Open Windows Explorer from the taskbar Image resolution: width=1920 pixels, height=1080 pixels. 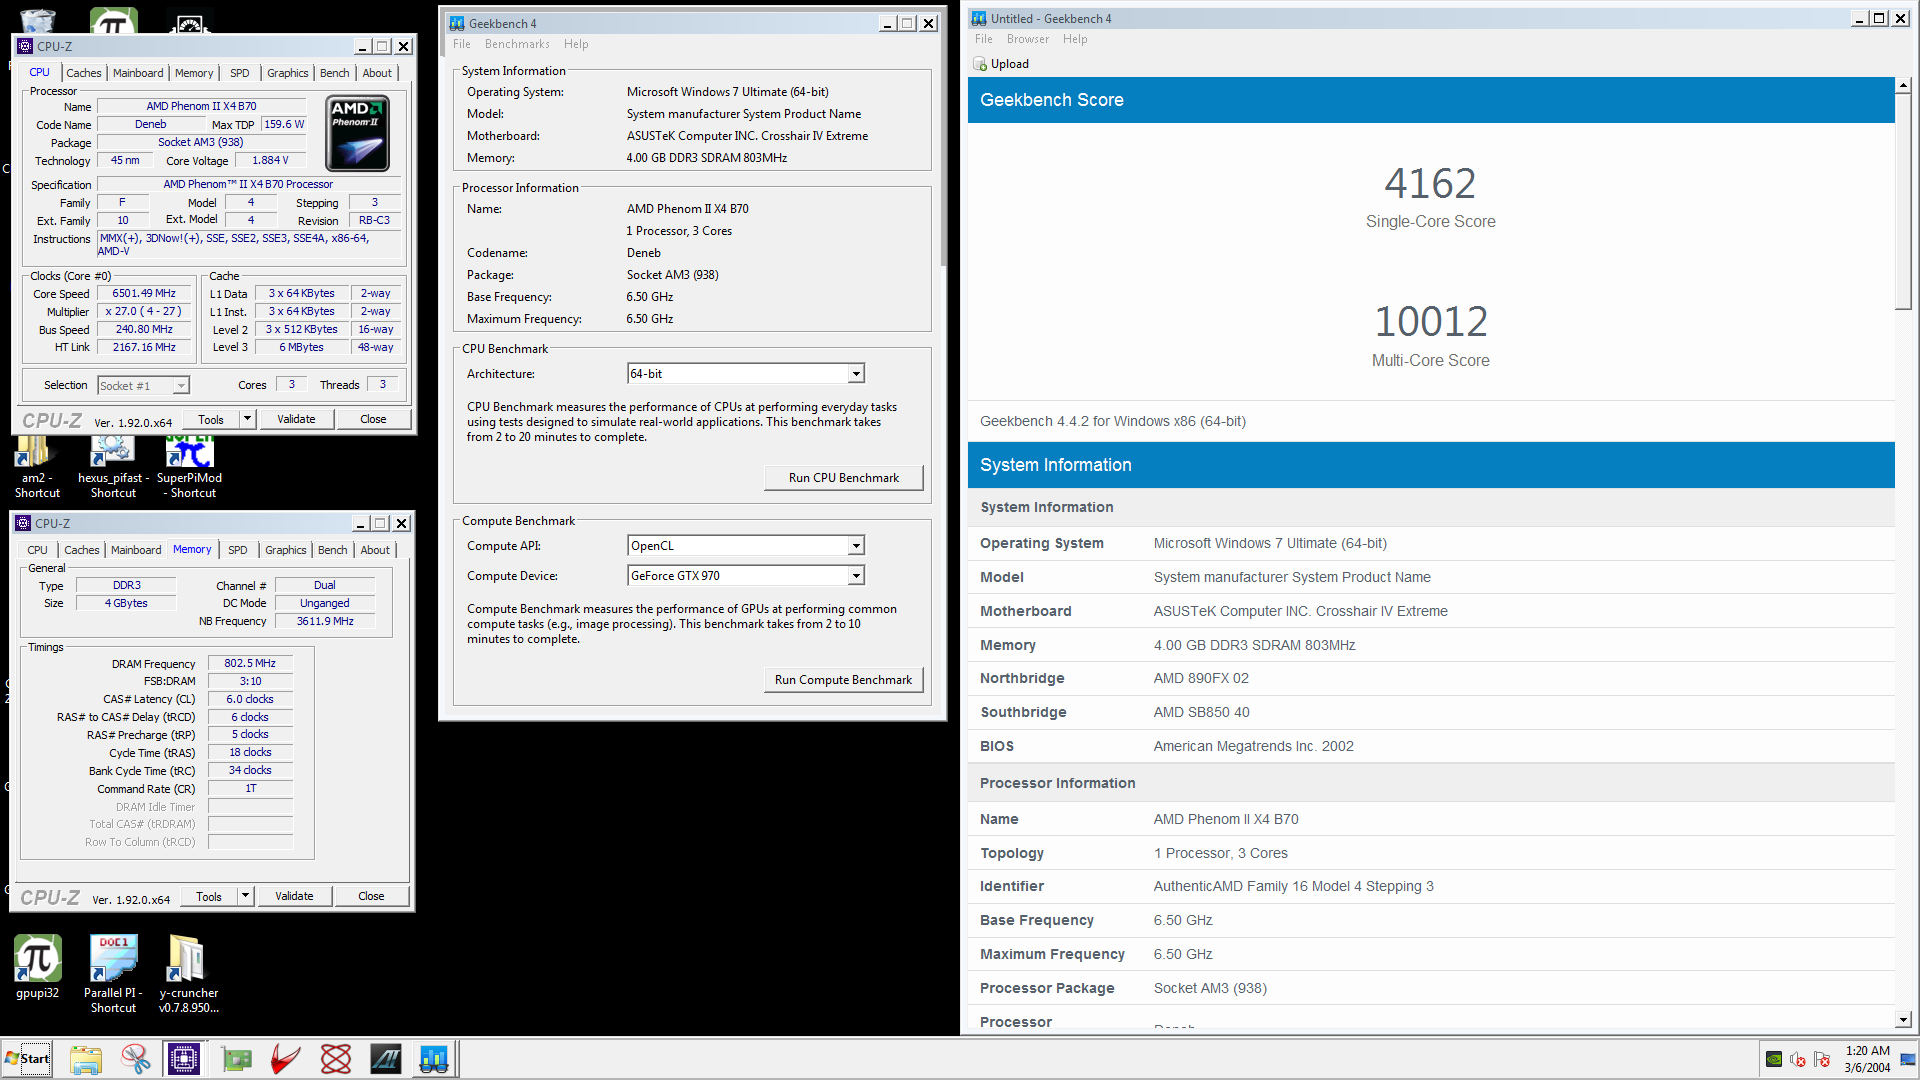click(86, 1059)
